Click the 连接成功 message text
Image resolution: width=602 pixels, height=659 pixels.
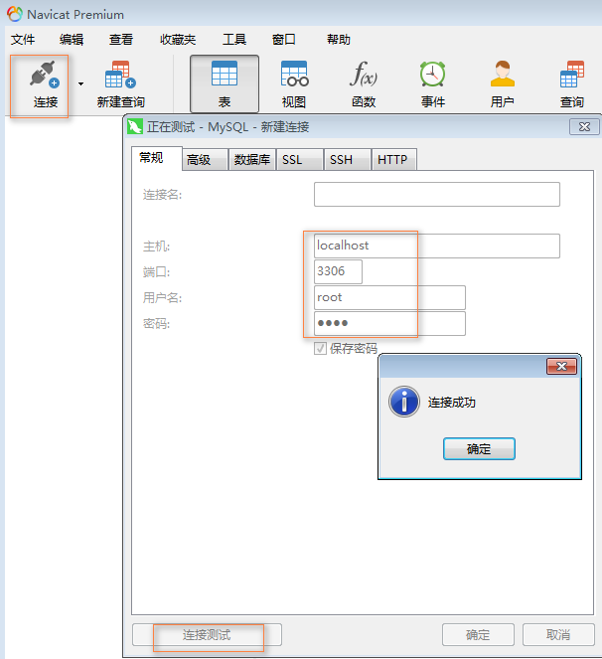[452, 403]
